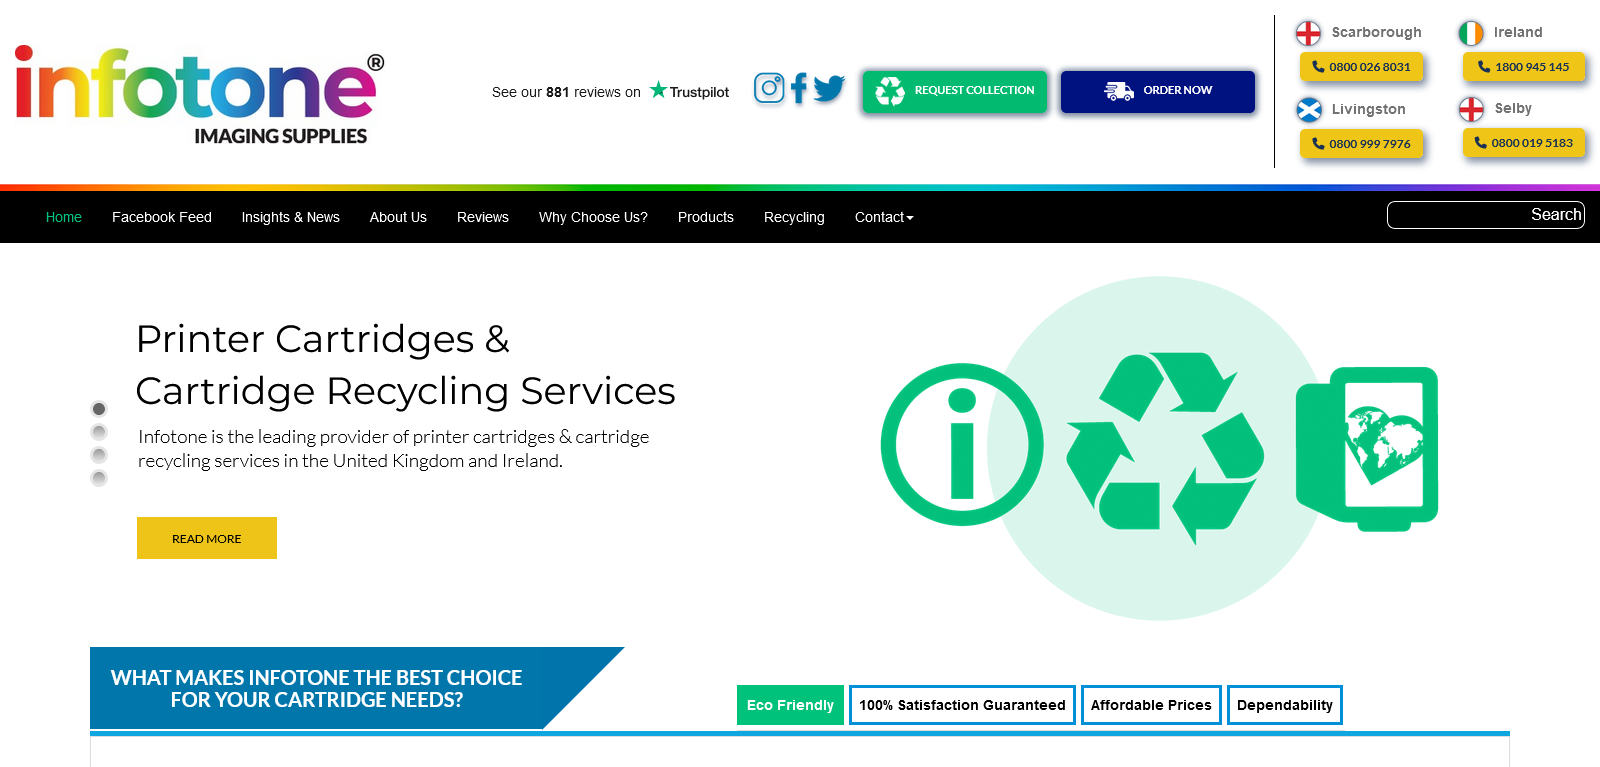Go to the Home menu item
This screenshot has width=1600, height=767.
coord(64,217)
